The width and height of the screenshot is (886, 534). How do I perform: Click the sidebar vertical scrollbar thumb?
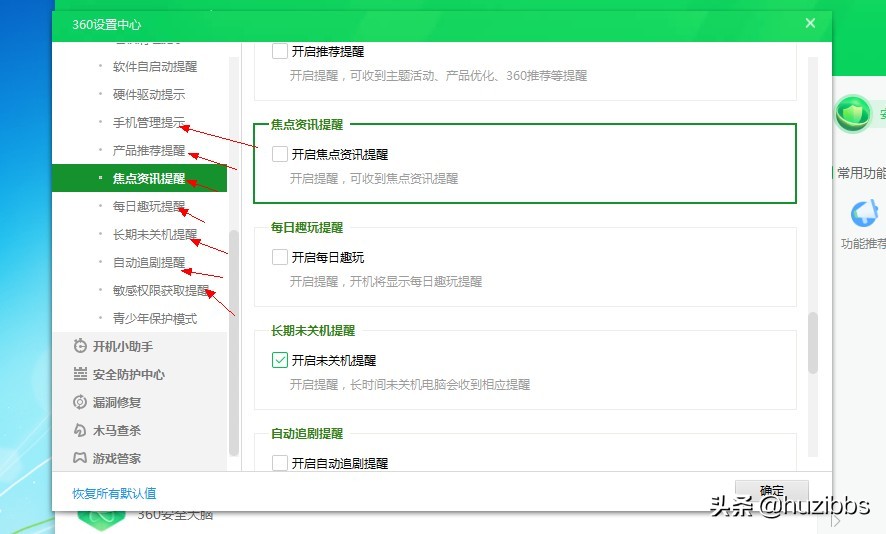(233, 342)
